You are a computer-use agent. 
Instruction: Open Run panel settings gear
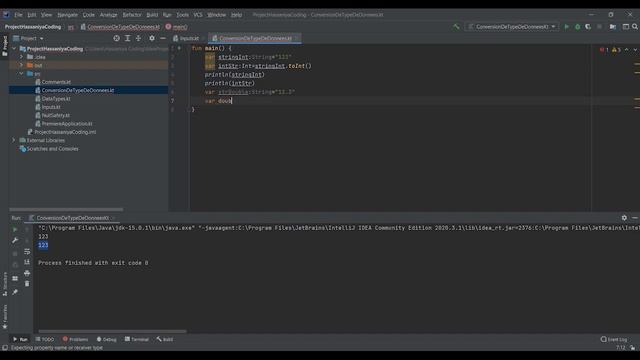coord(624,218)
